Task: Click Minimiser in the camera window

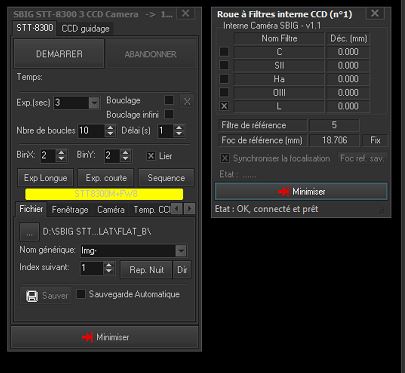Action: (105, 337)
